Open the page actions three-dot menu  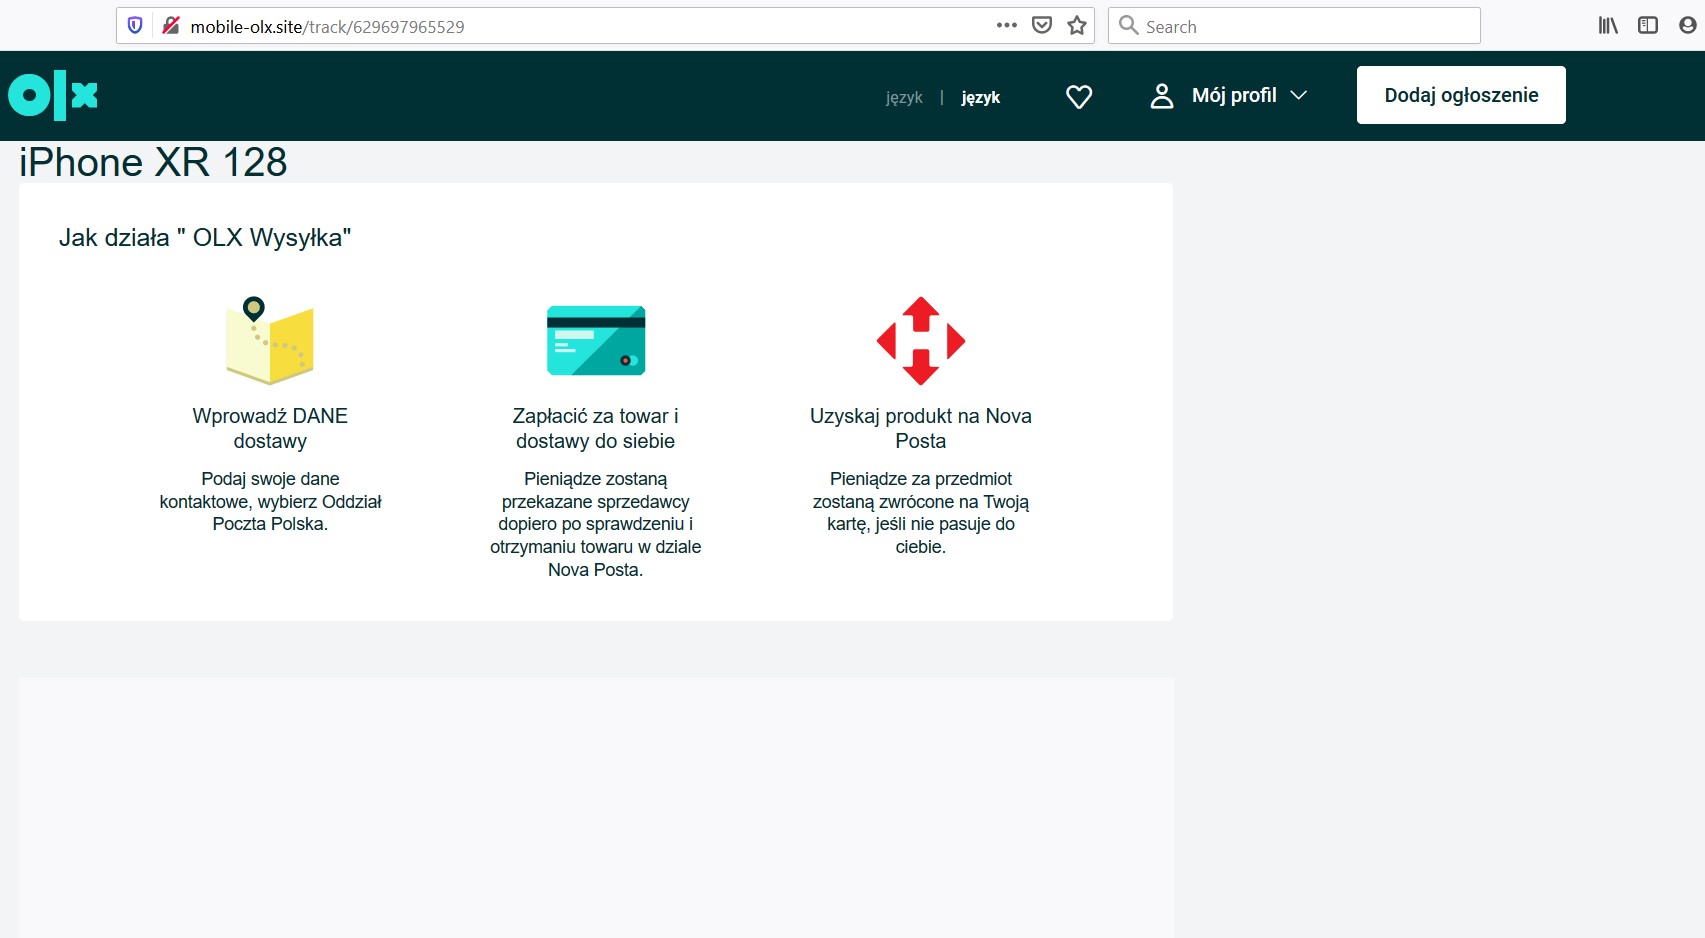click(1007, 26)
